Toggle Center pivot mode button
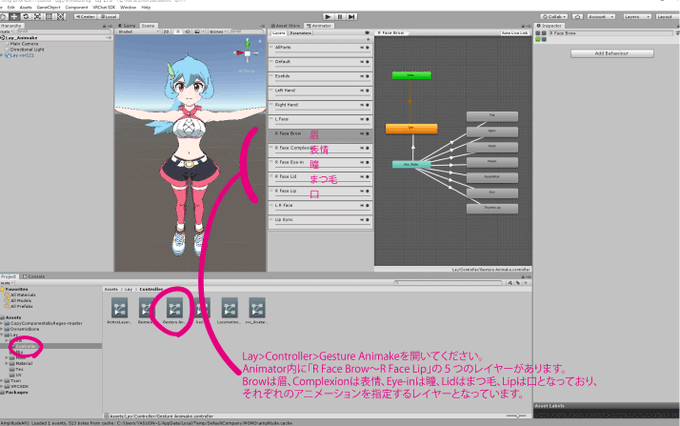680x426 pixels. [85, 16]
